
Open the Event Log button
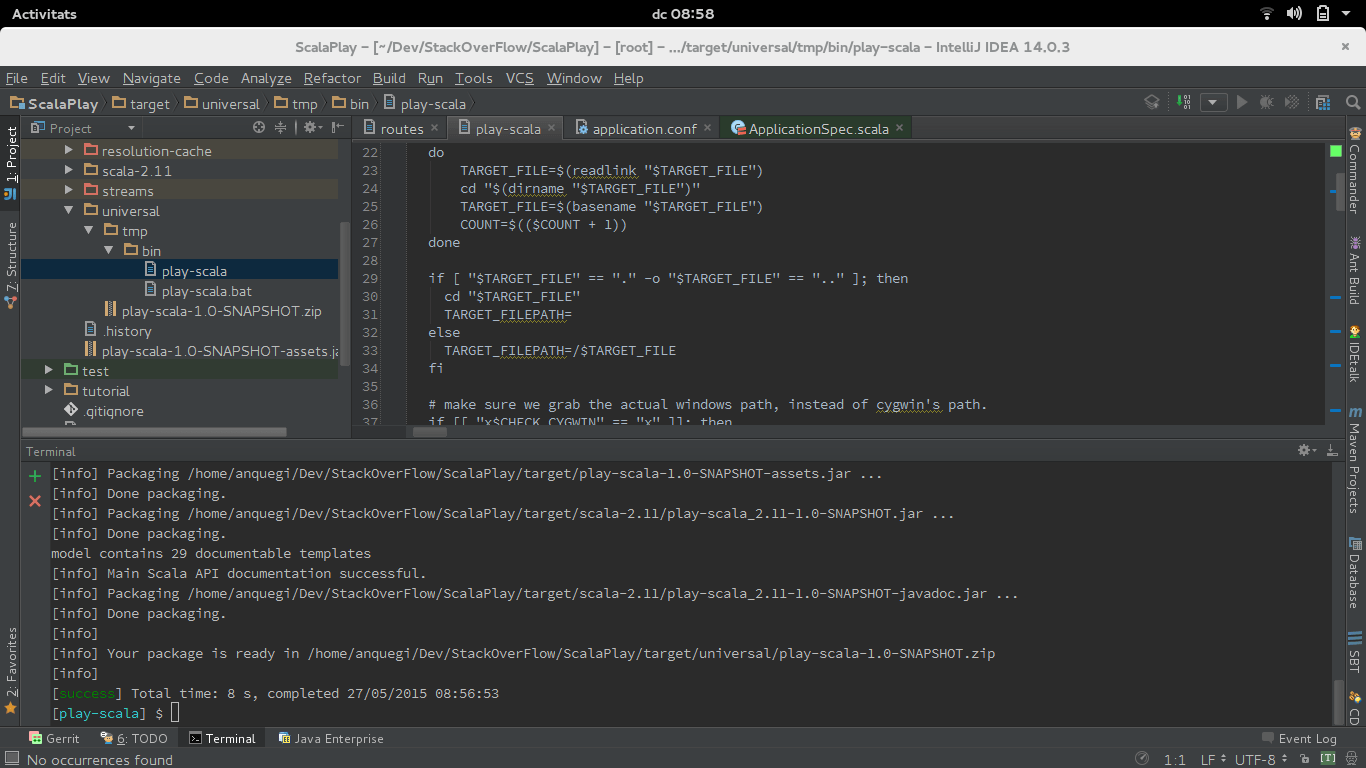1299,738
